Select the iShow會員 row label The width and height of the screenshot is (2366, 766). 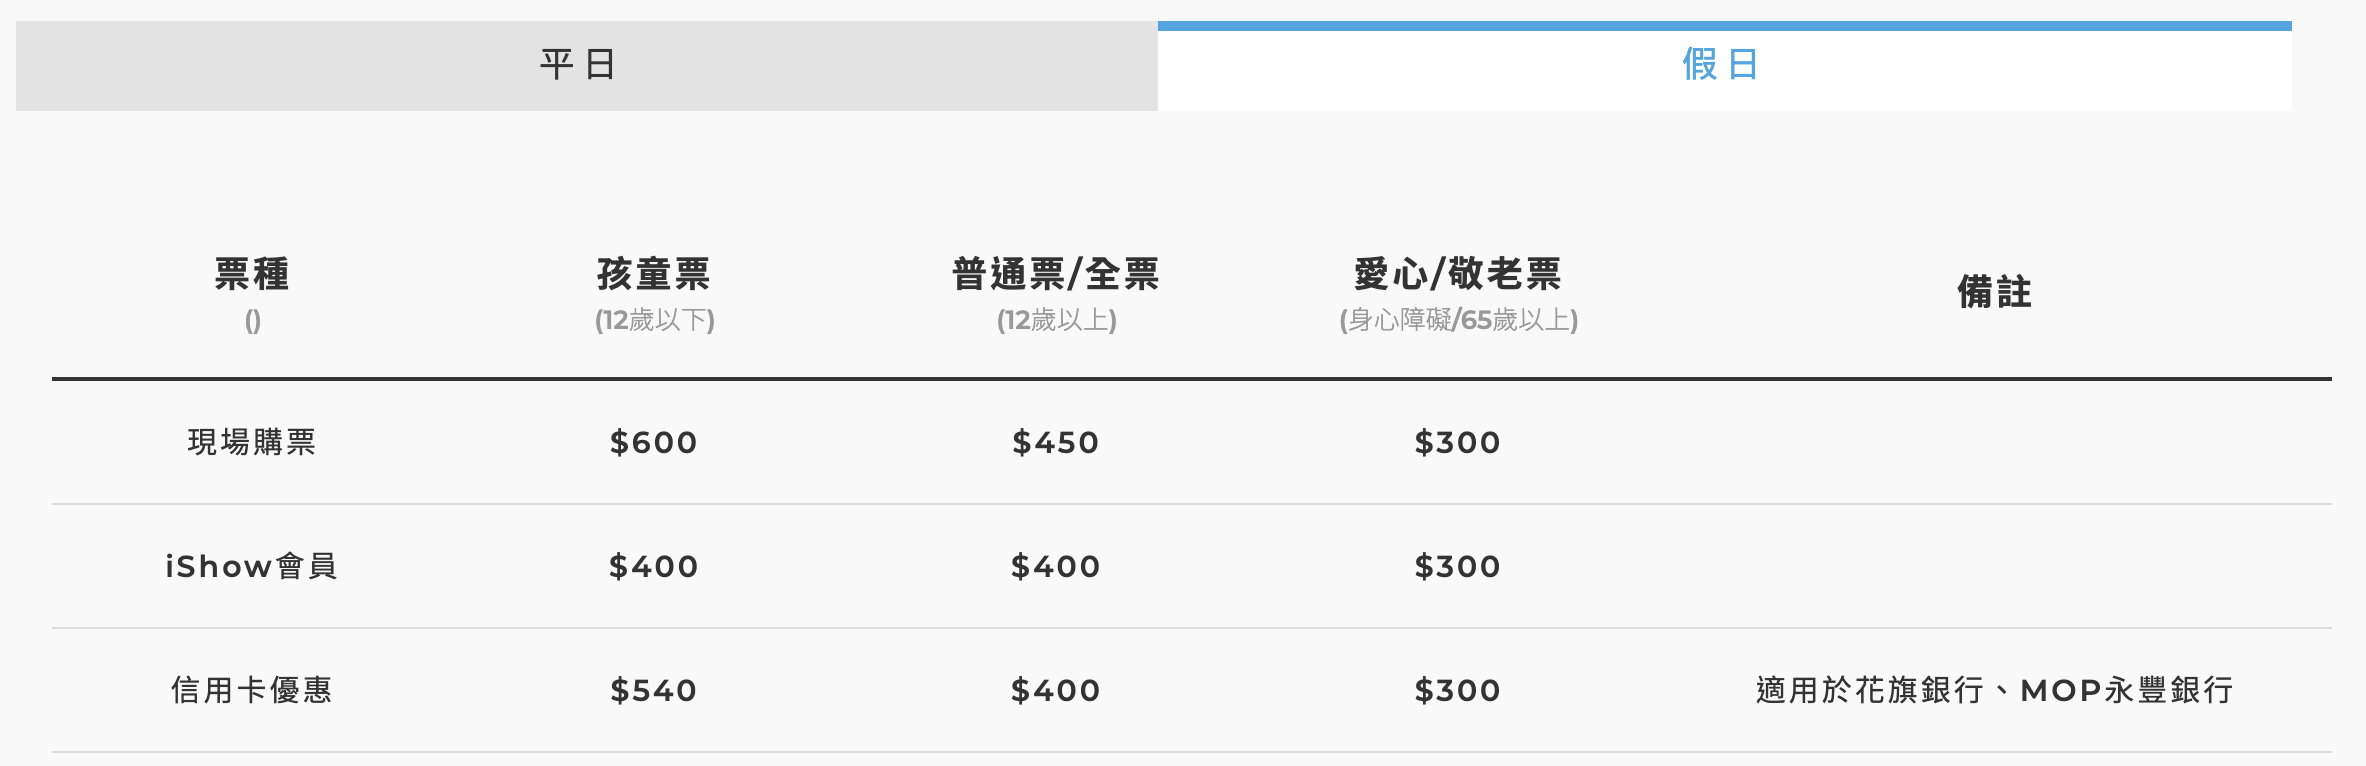click(252, 566)
